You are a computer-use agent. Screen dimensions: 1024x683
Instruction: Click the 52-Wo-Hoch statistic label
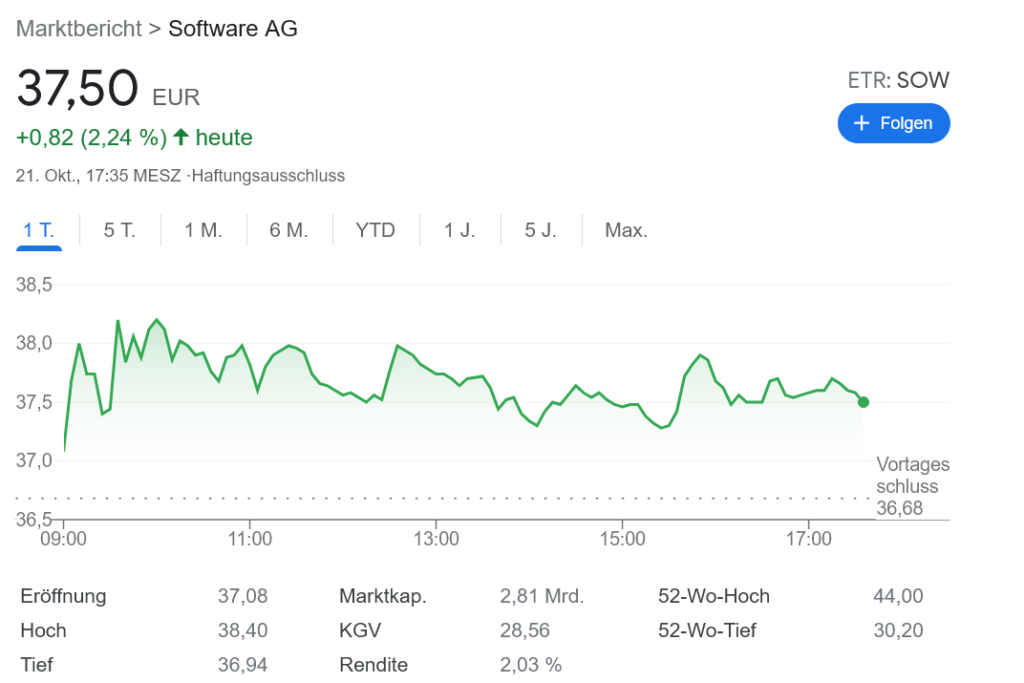(714, 597)
